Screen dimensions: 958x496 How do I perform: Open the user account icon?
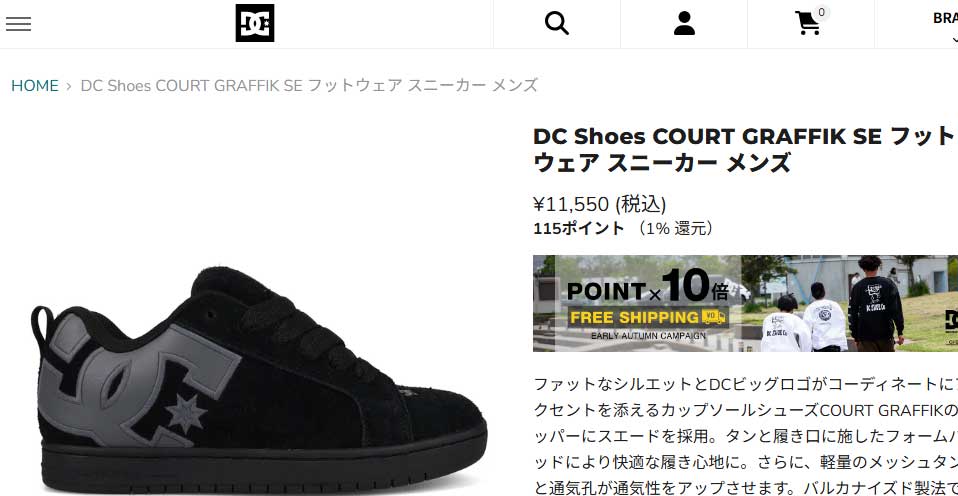pyautogui.click(x=684, y=24)
